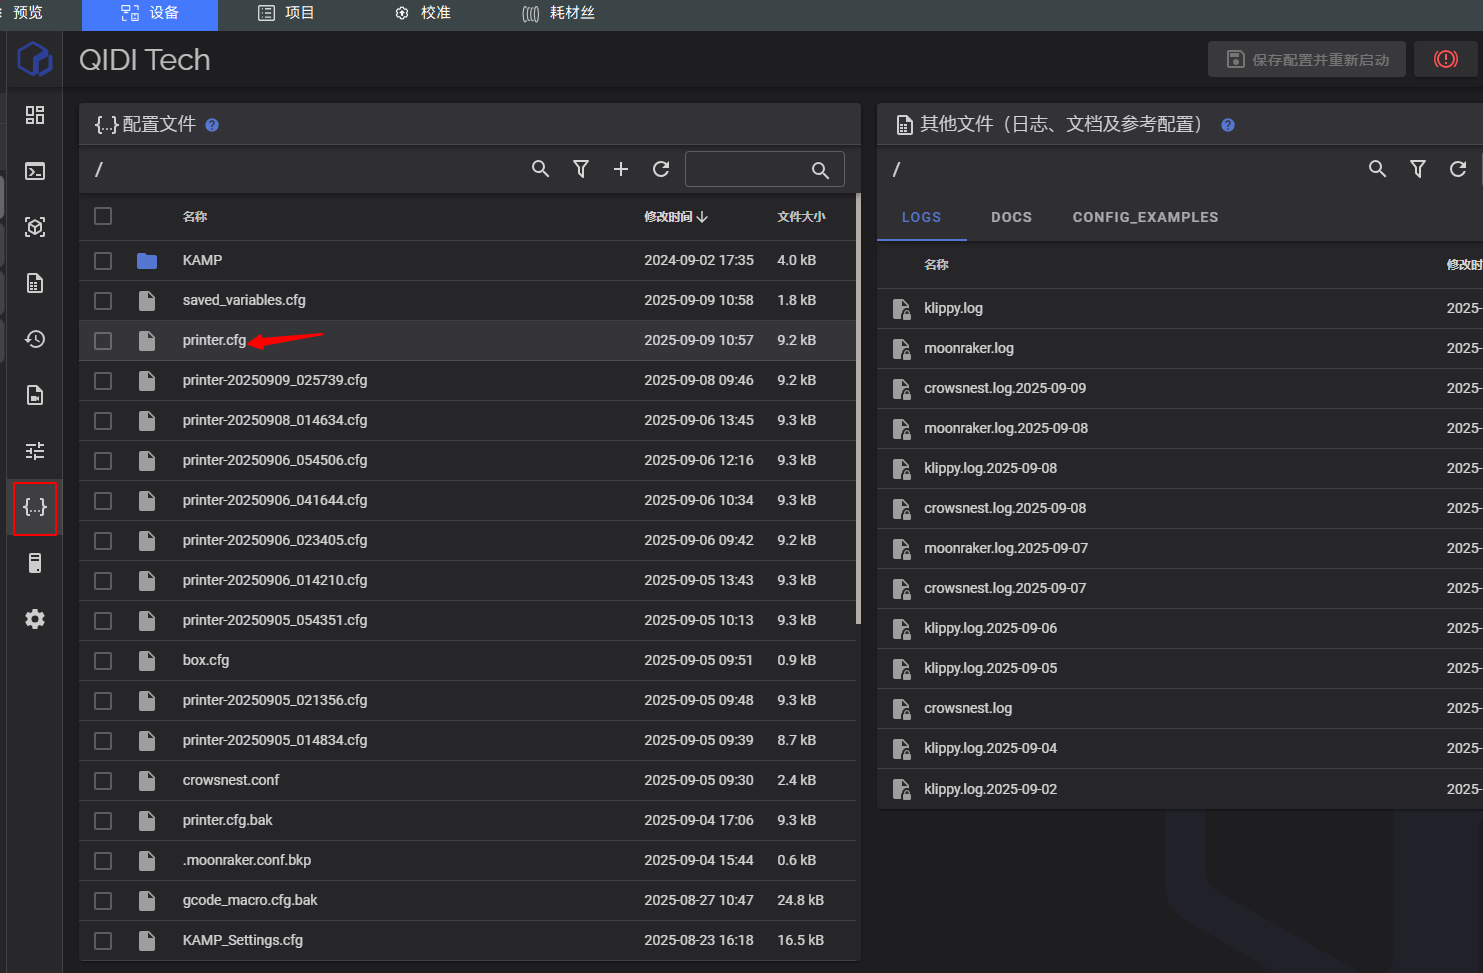
Task: Click the tune sliders icon in sidebar
Action: click(x=35, y=451)
